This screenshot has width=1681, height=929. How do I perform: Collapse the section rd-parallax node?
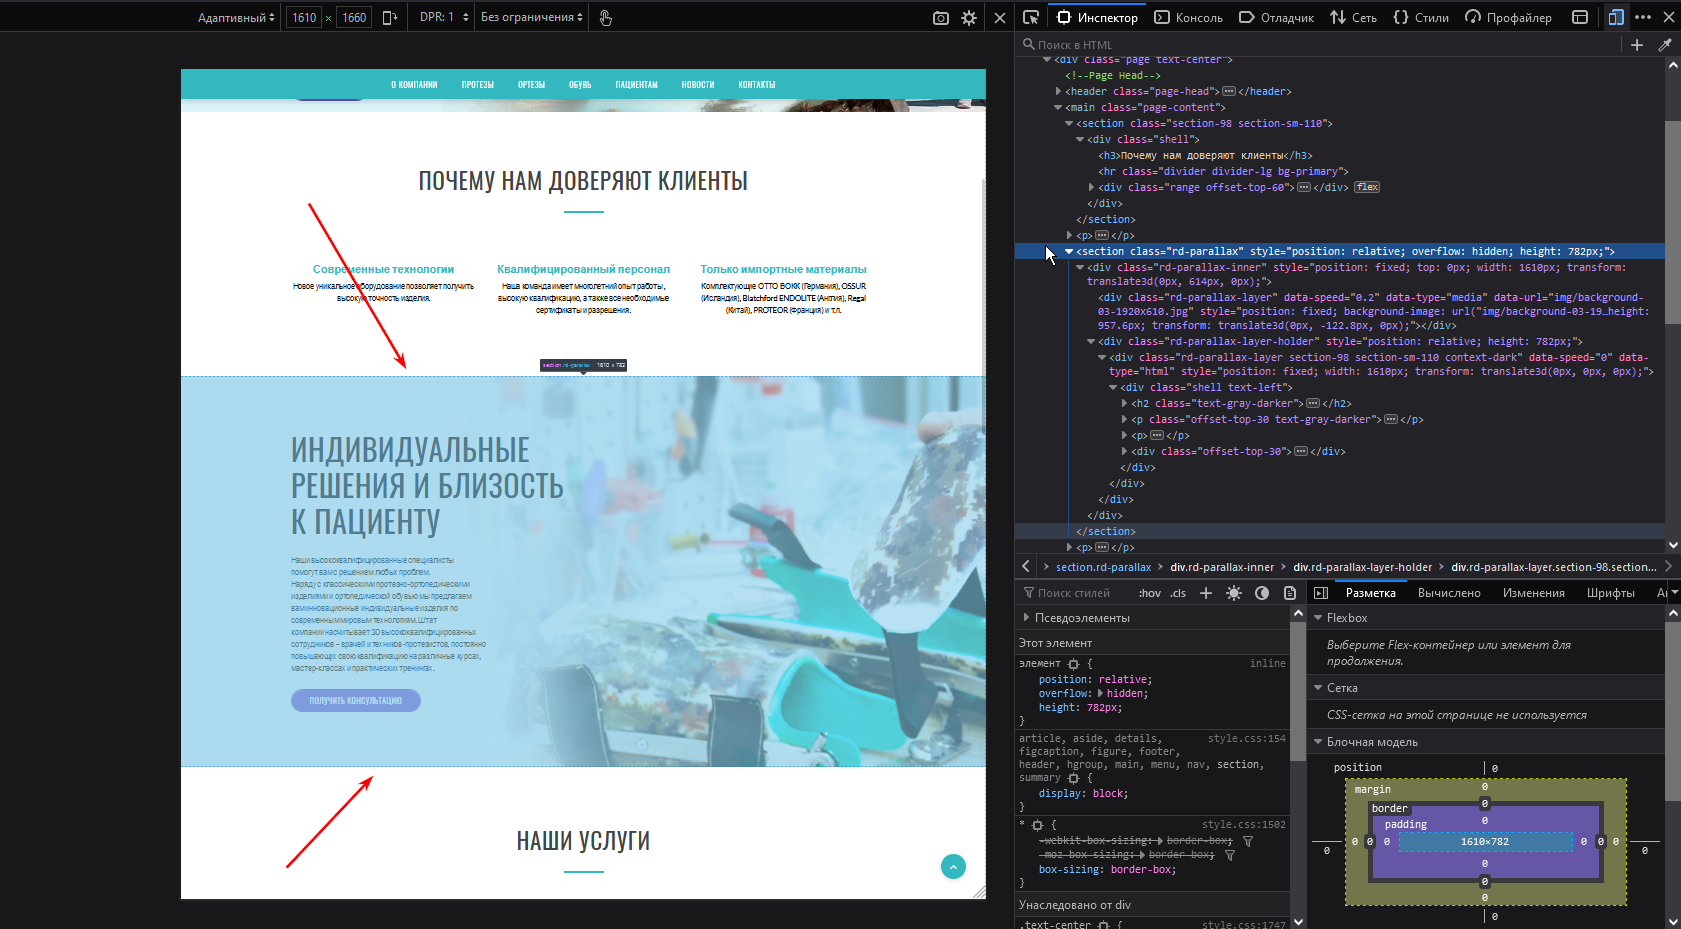coord(1069,252)
